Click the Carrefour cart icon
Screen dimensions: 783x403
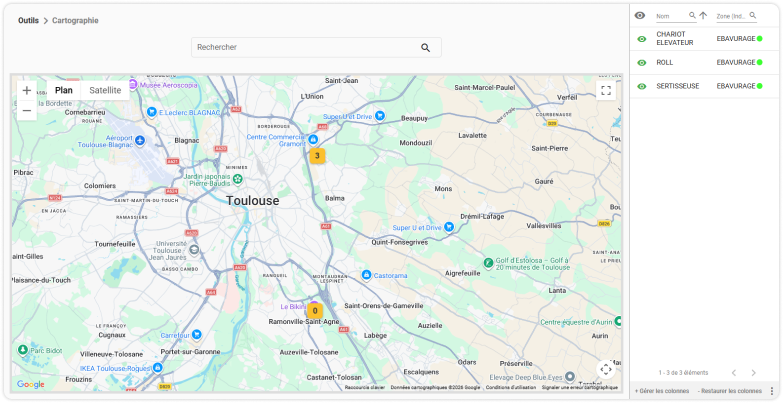pos(197,334)
